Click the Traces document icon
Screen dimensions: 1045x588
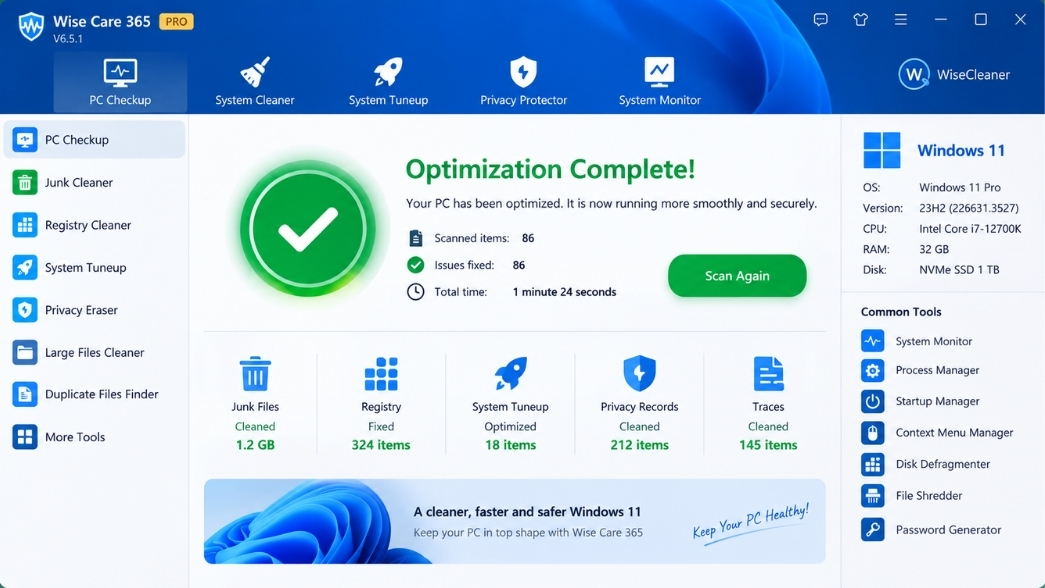click(768, 373)
